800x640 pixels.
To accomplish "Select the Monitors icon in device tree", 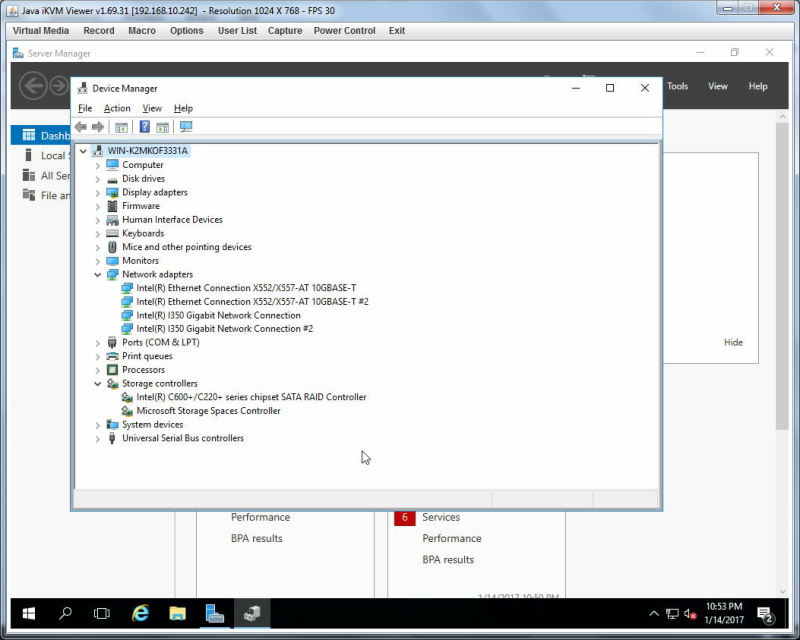I will (112, 261).
